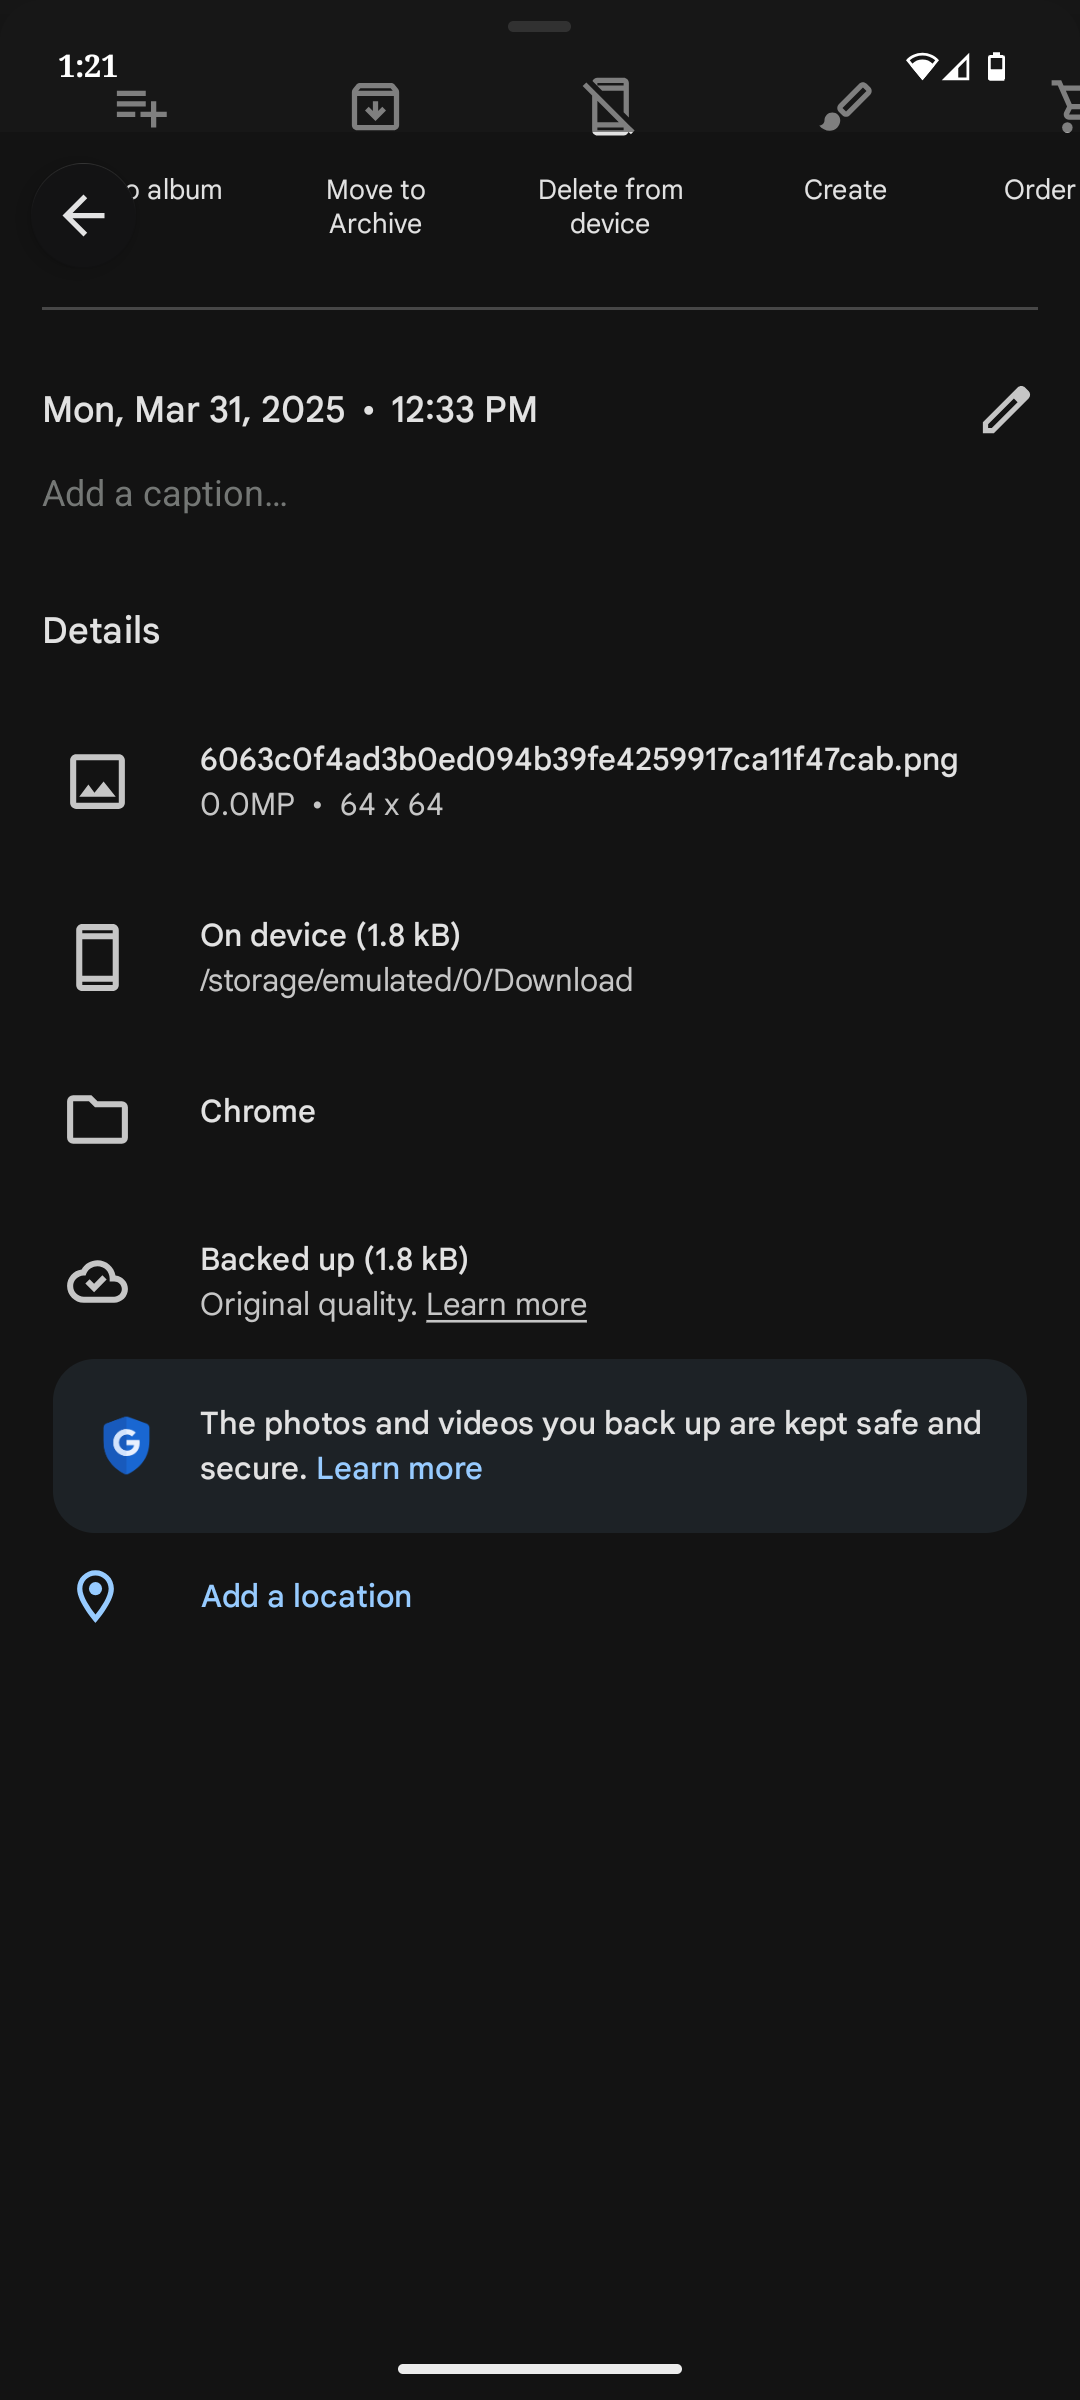Open Learn more about backup security
The image size is (1080, 2400).
[x=399, y=1469]
